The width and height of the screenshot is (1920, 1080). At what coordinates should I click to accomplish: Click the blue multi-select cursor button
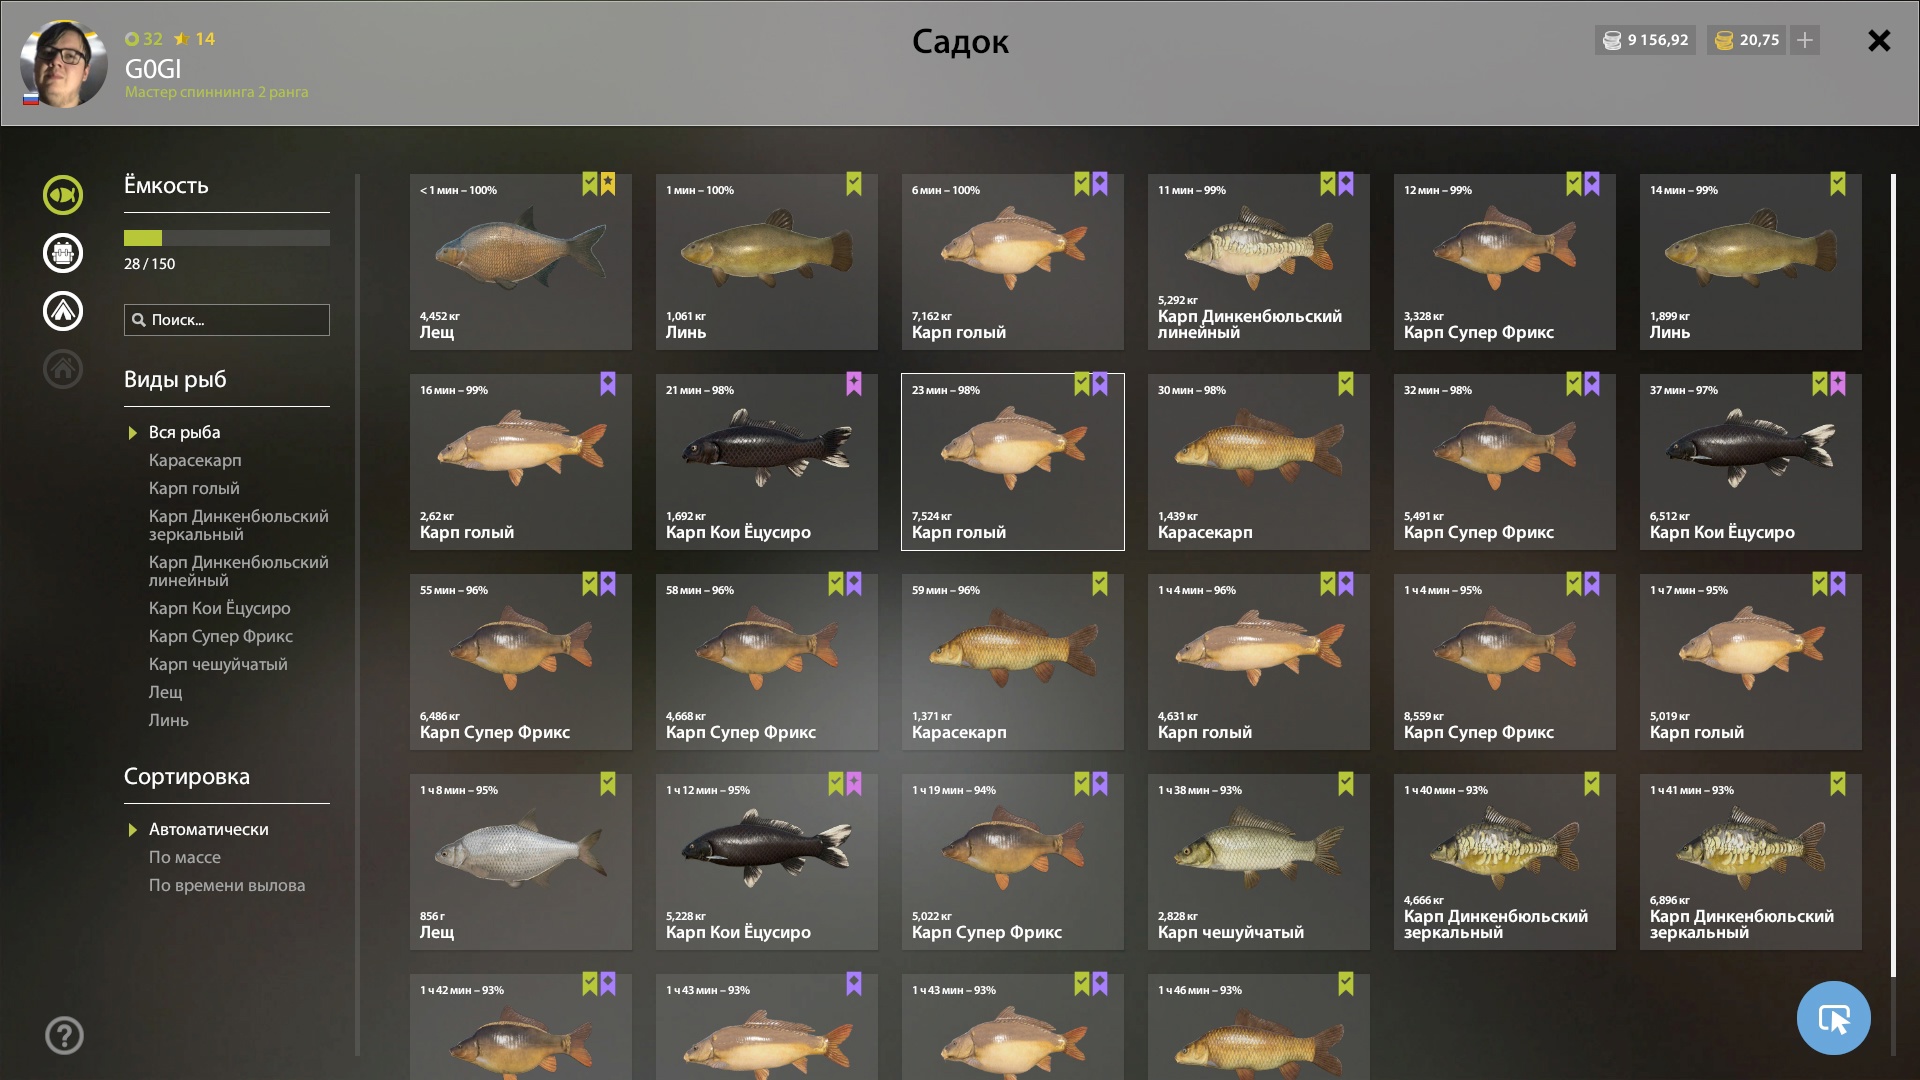click(1833, 1018)
